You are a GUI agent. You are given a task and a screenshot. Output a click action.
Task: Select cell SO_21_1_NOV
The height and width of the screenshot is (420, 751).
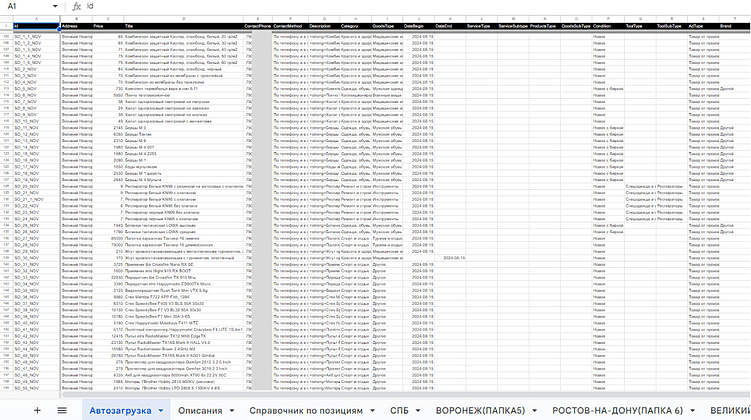pos(36,199)
